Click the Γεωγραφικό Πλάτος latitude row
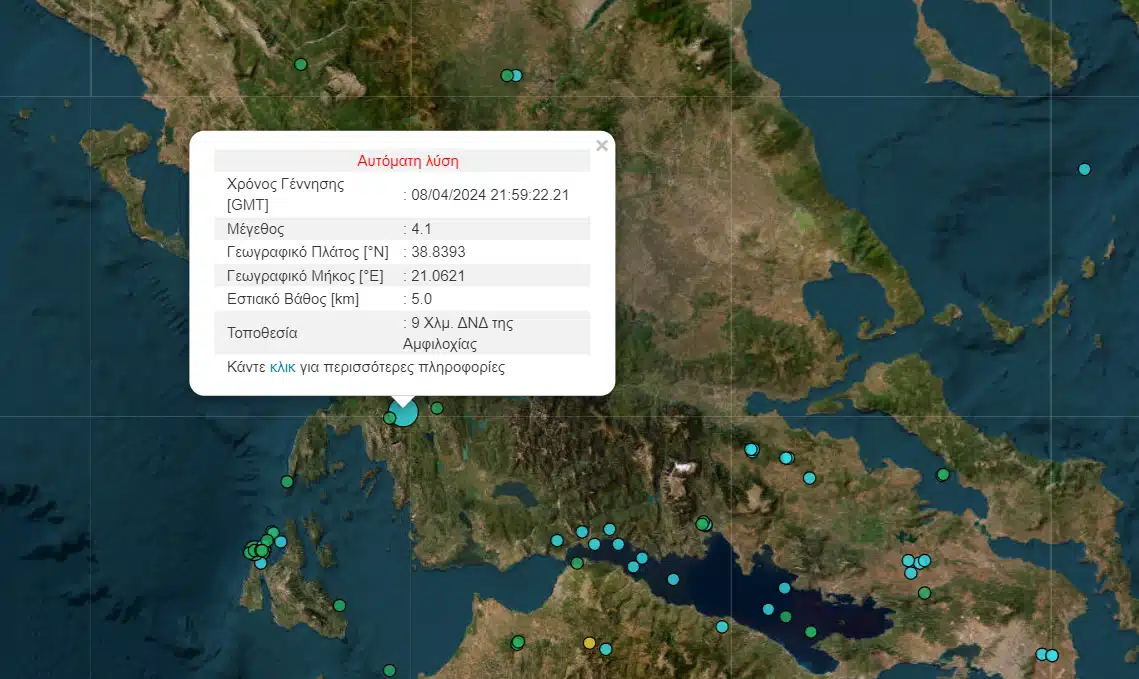The image size is (1139, 679). click(x=402, y=252)
